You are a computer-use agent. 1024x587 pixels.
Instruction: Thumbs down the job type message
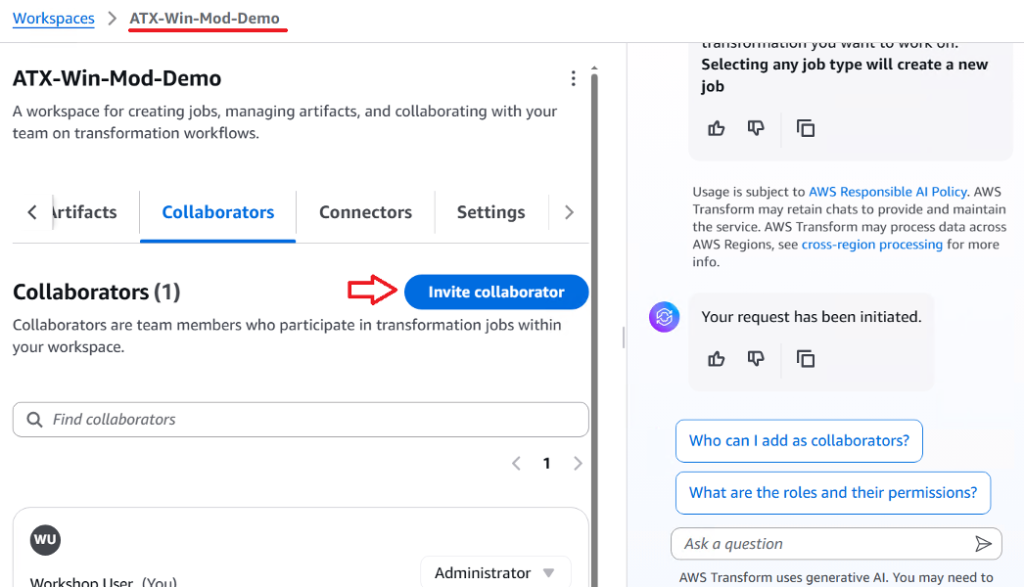pos(756,128)
